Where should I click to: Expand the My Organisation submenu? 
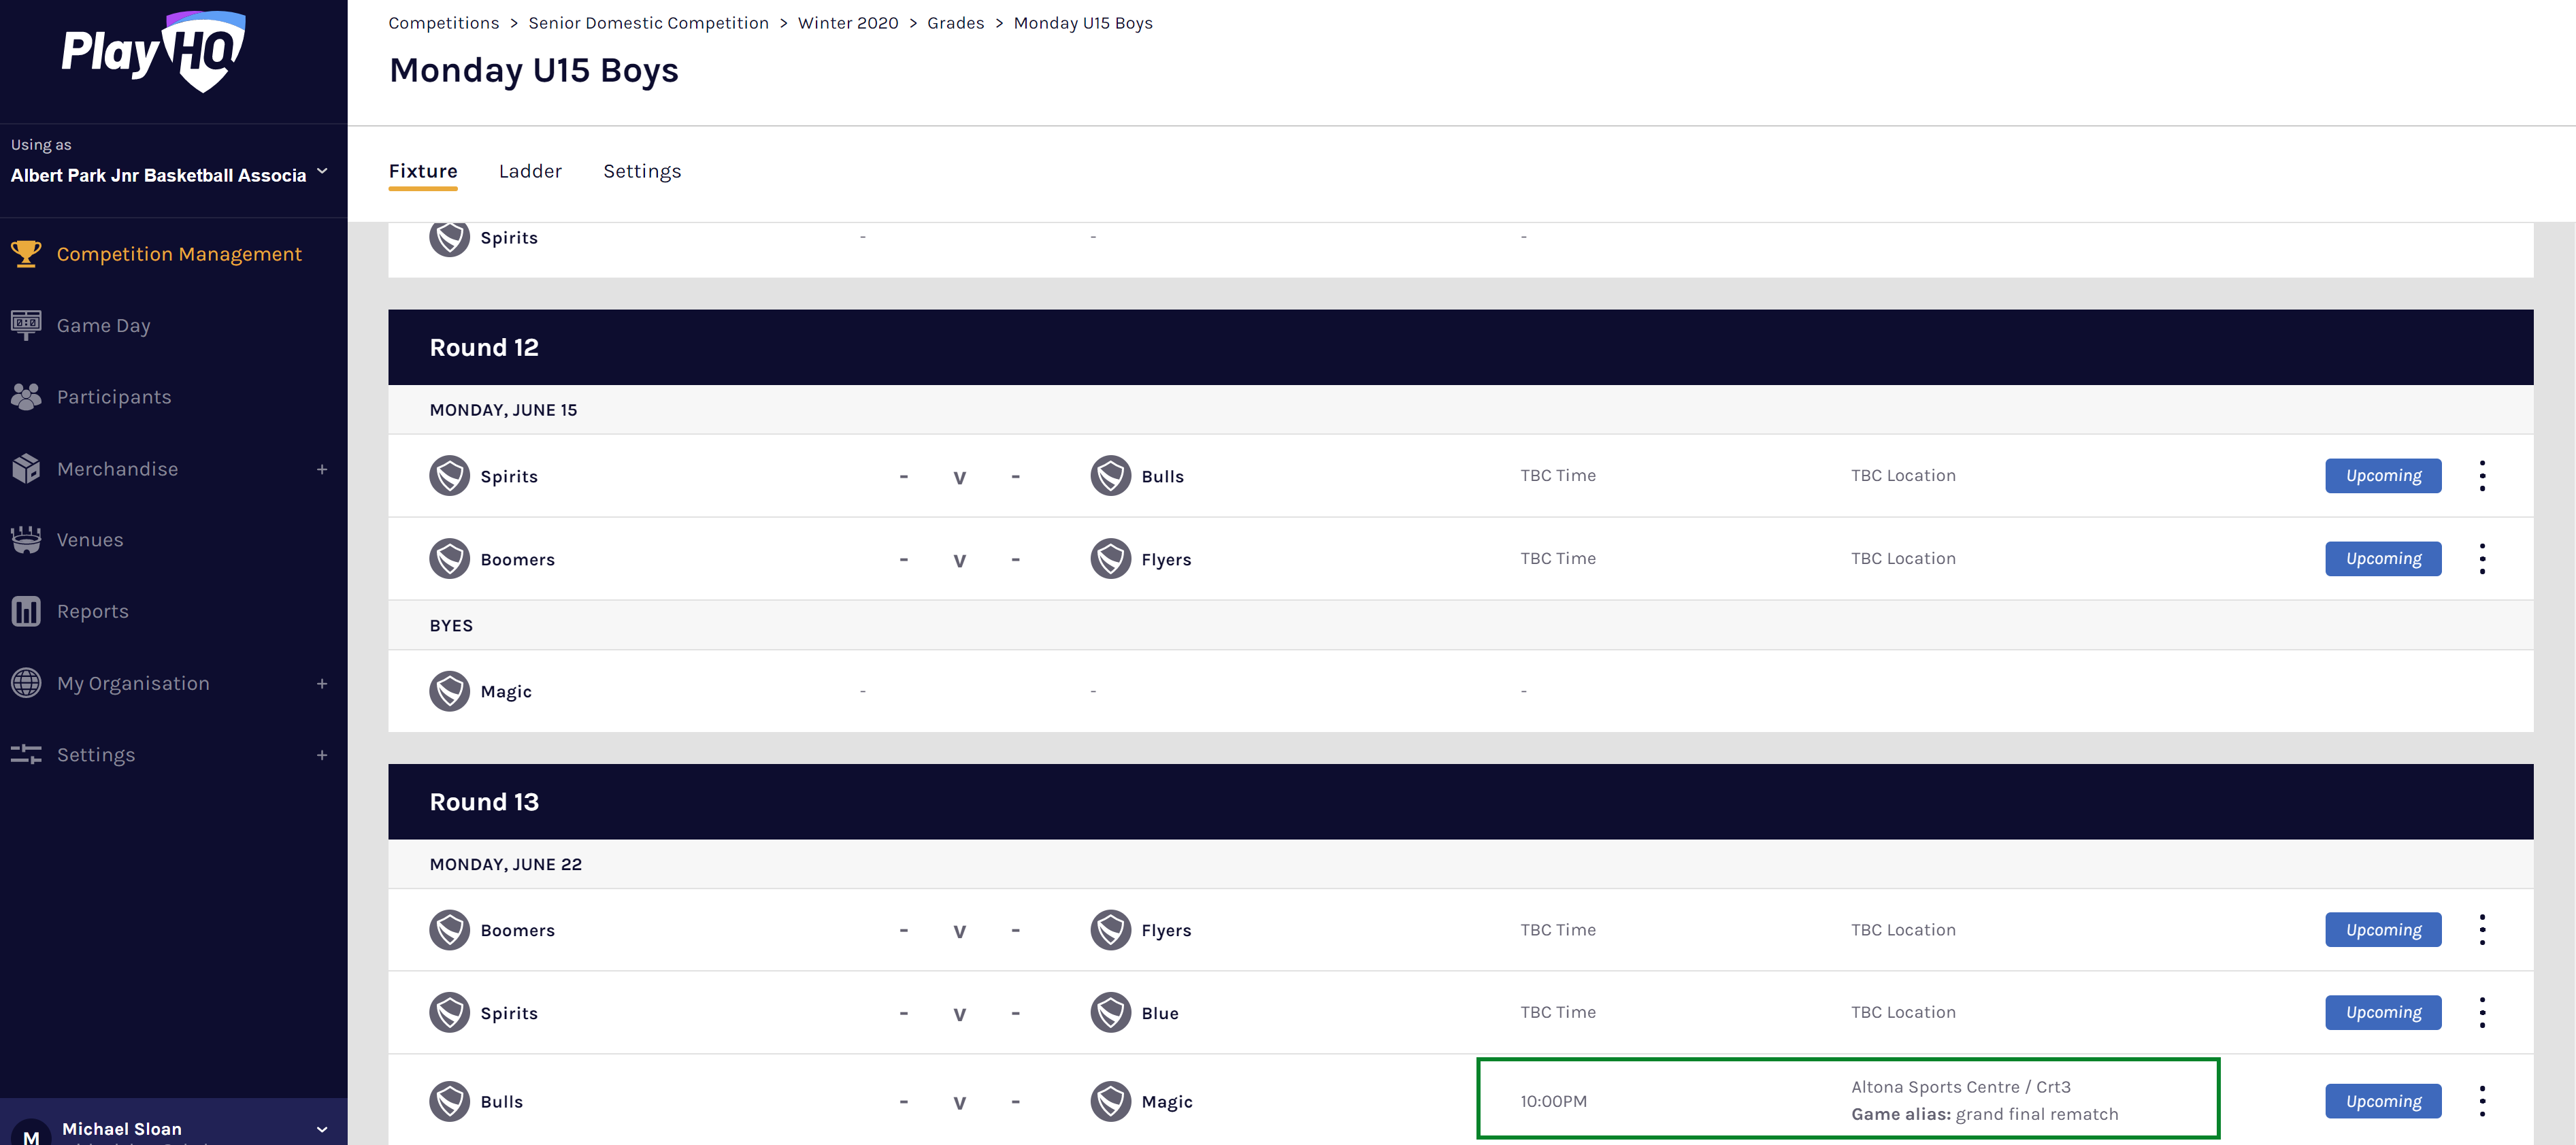[322, 684]
